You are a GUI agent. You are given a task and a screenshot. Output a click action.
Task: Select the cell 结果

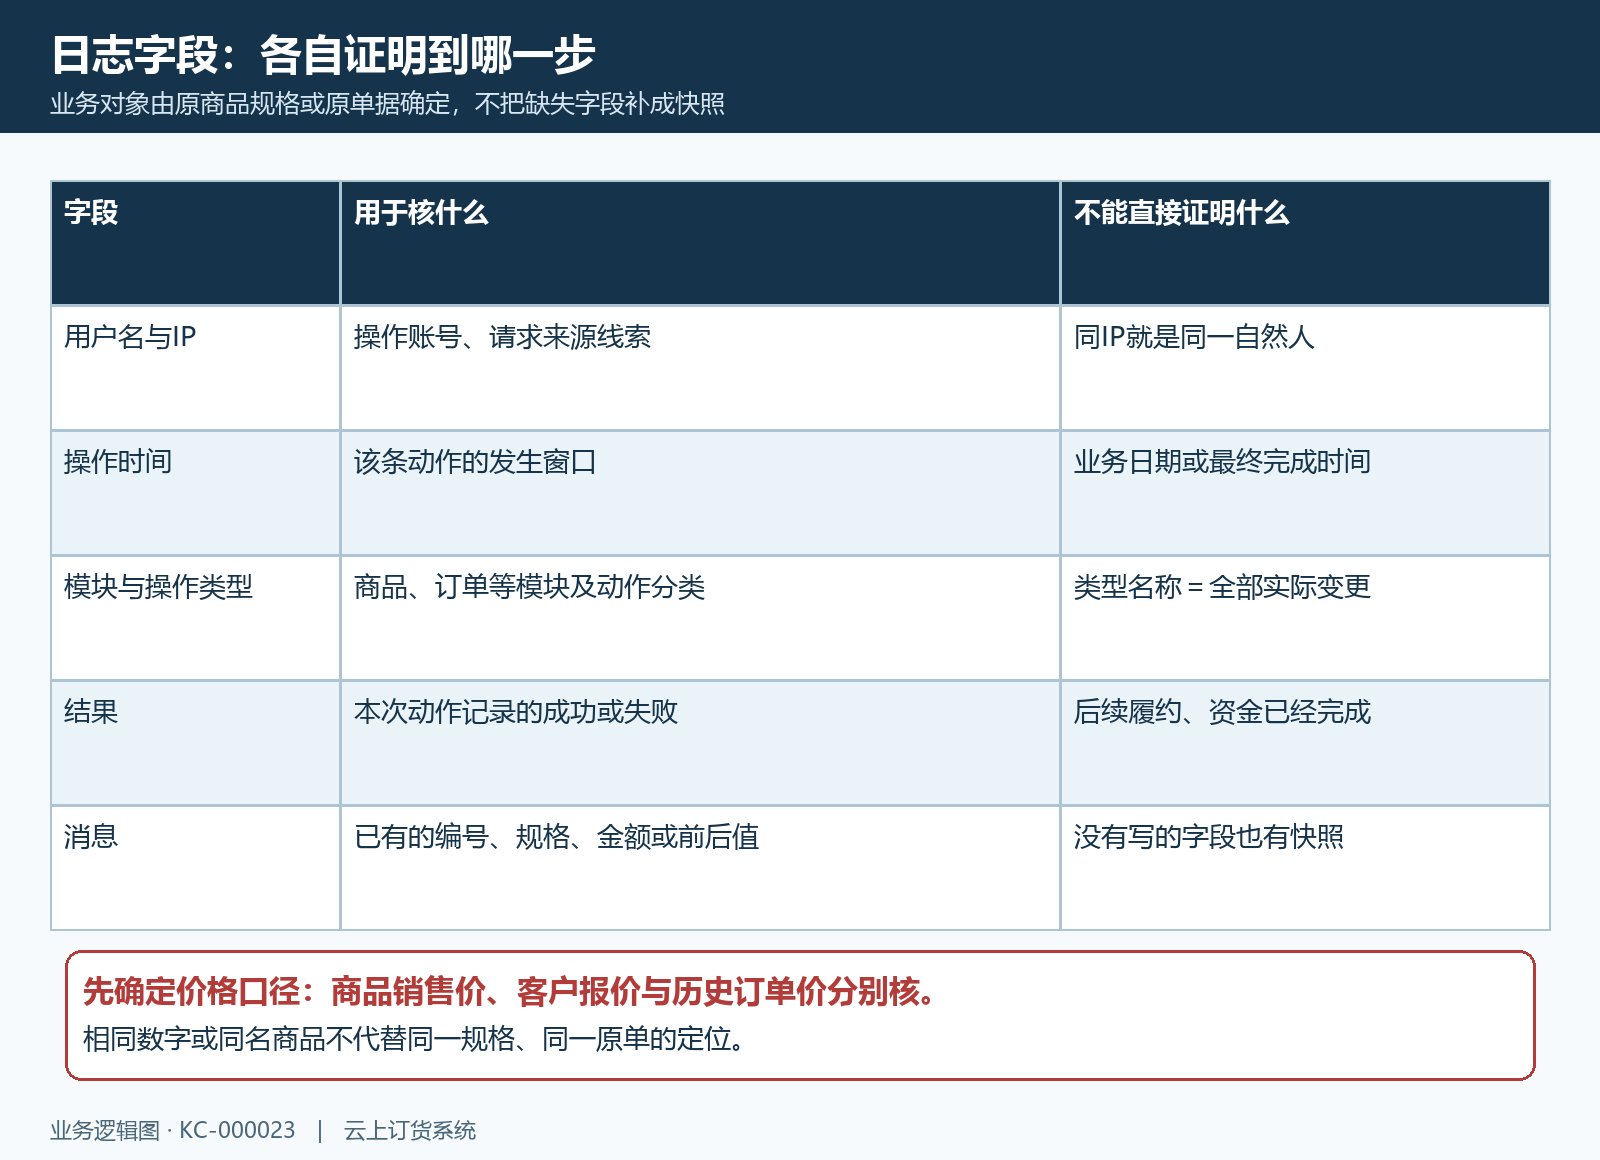[x=196, y=743]
